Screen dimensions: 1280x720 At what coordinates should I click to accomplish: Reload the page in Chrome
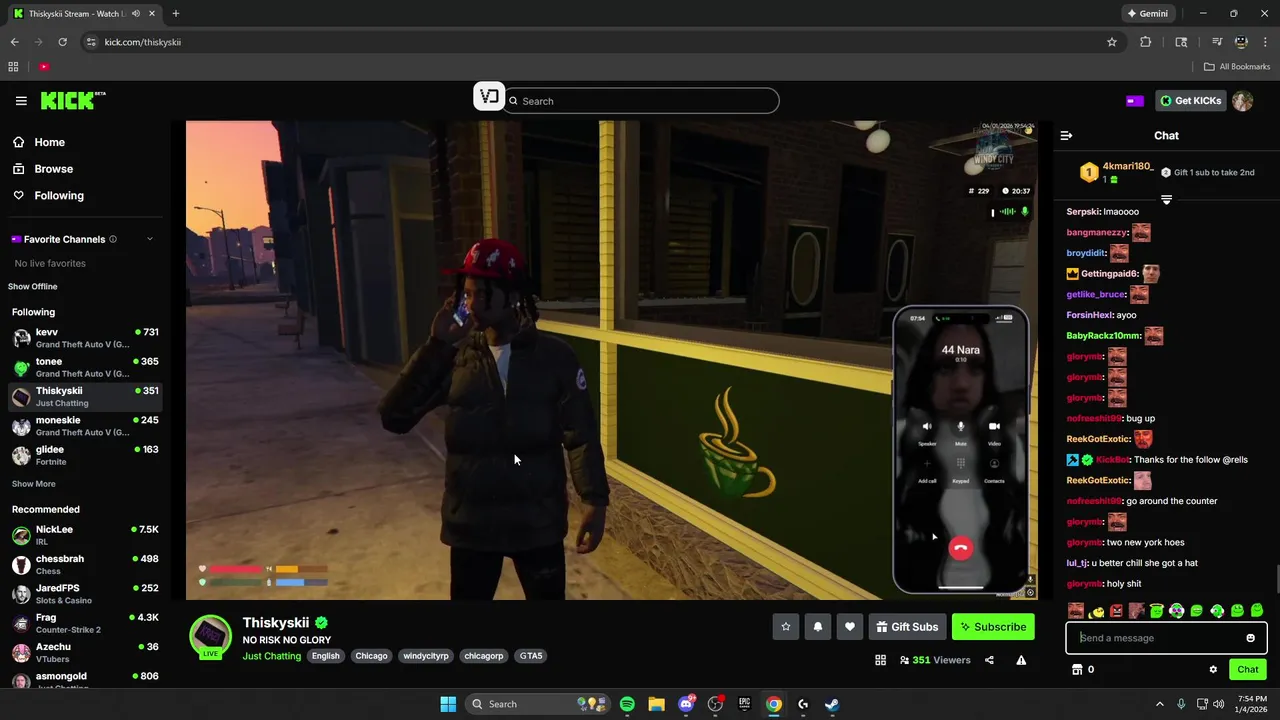[x=62, y=42]
